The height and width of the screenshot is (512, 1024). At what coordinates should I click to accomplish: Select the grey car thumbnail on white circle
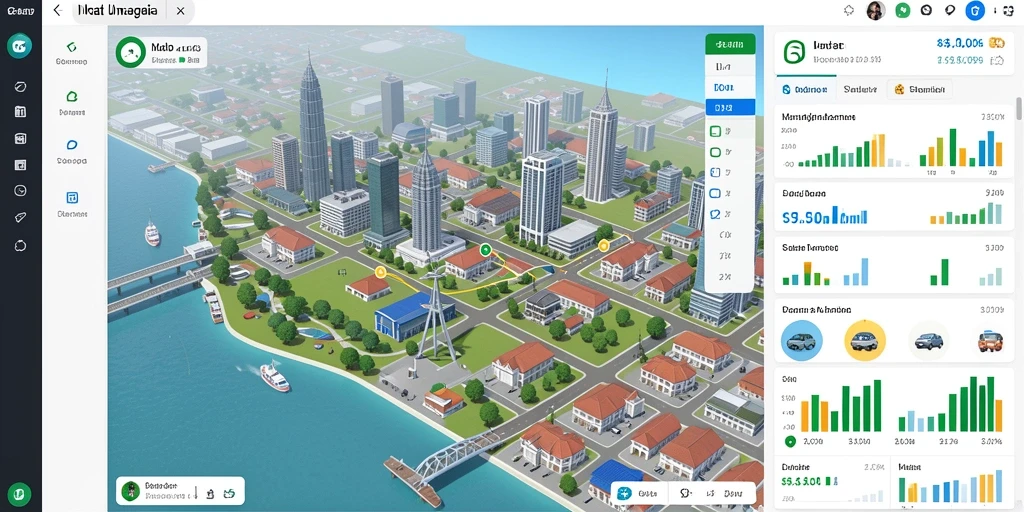pyautogui.click(x=929, y=340)
